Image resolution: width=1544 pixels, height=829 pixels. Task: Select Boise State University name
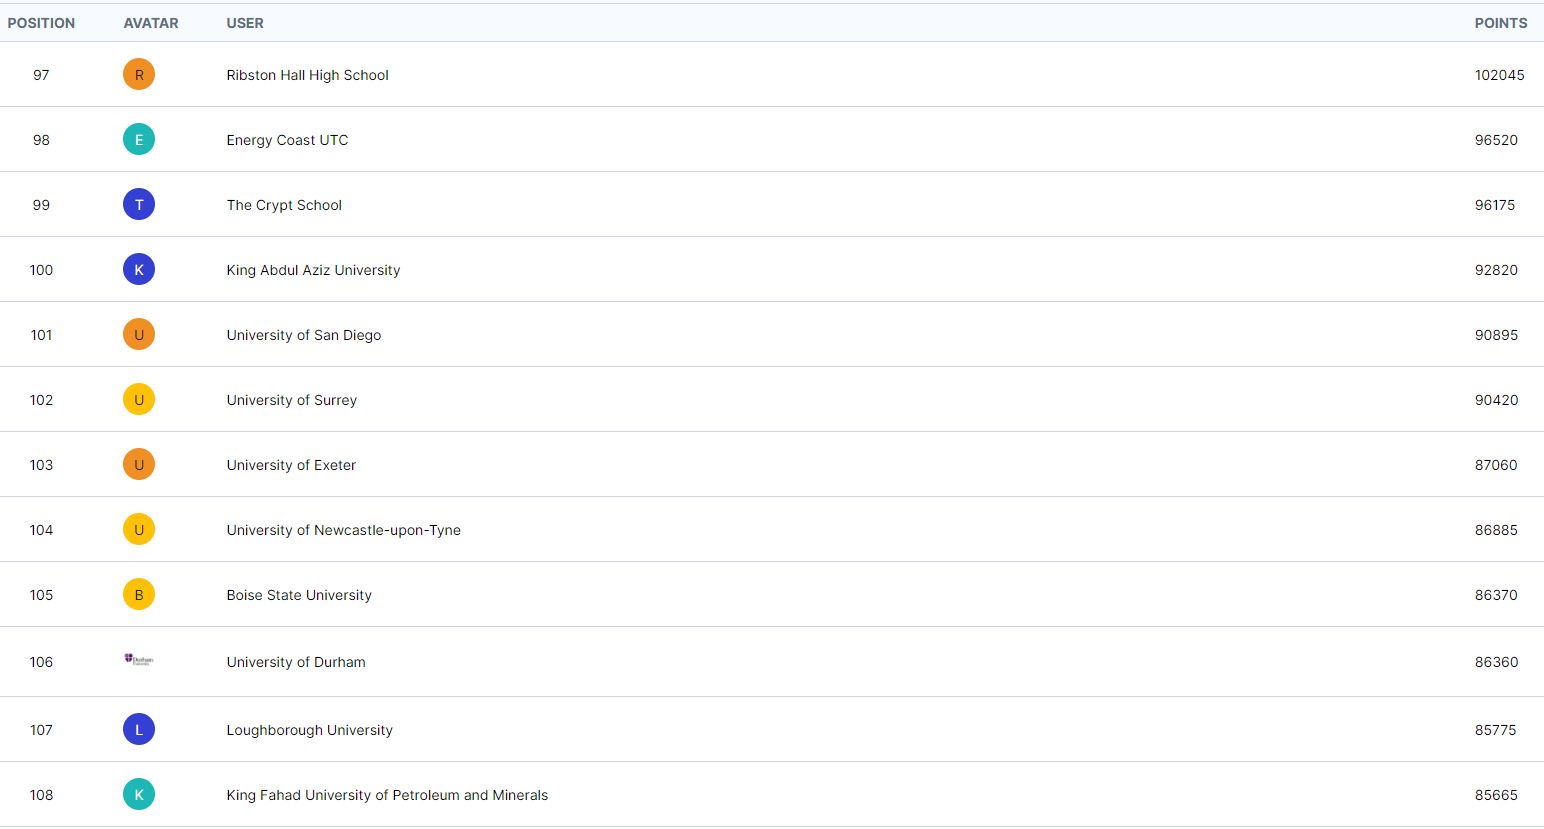click(299, 595)
